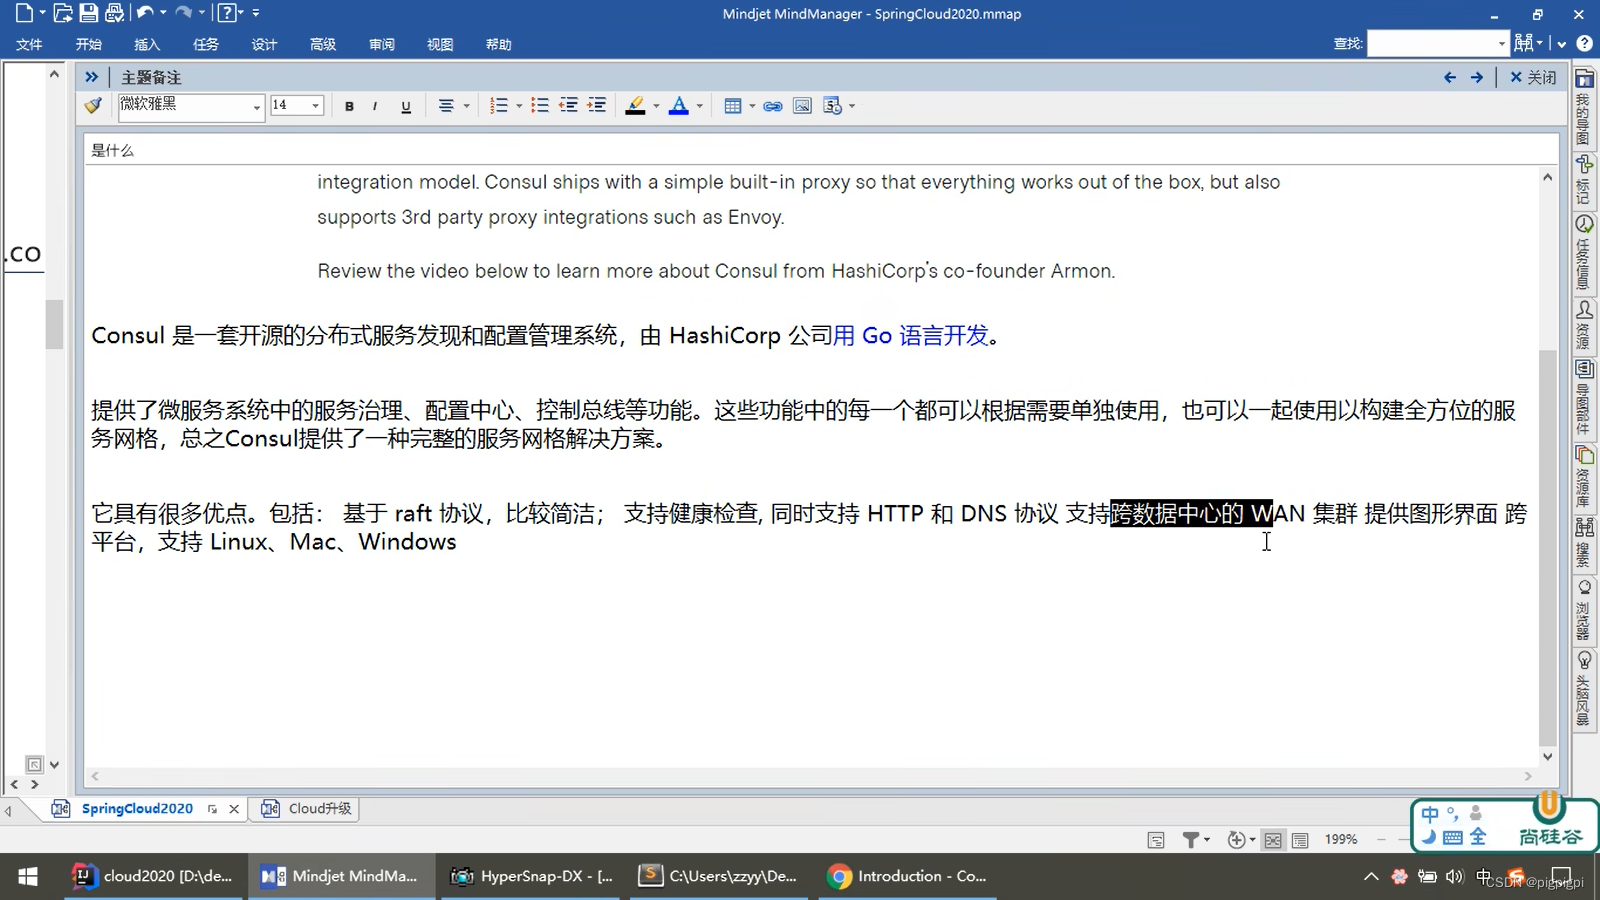Expand the table dropdown arrow

pyautogui.click(x=752, y=106)
